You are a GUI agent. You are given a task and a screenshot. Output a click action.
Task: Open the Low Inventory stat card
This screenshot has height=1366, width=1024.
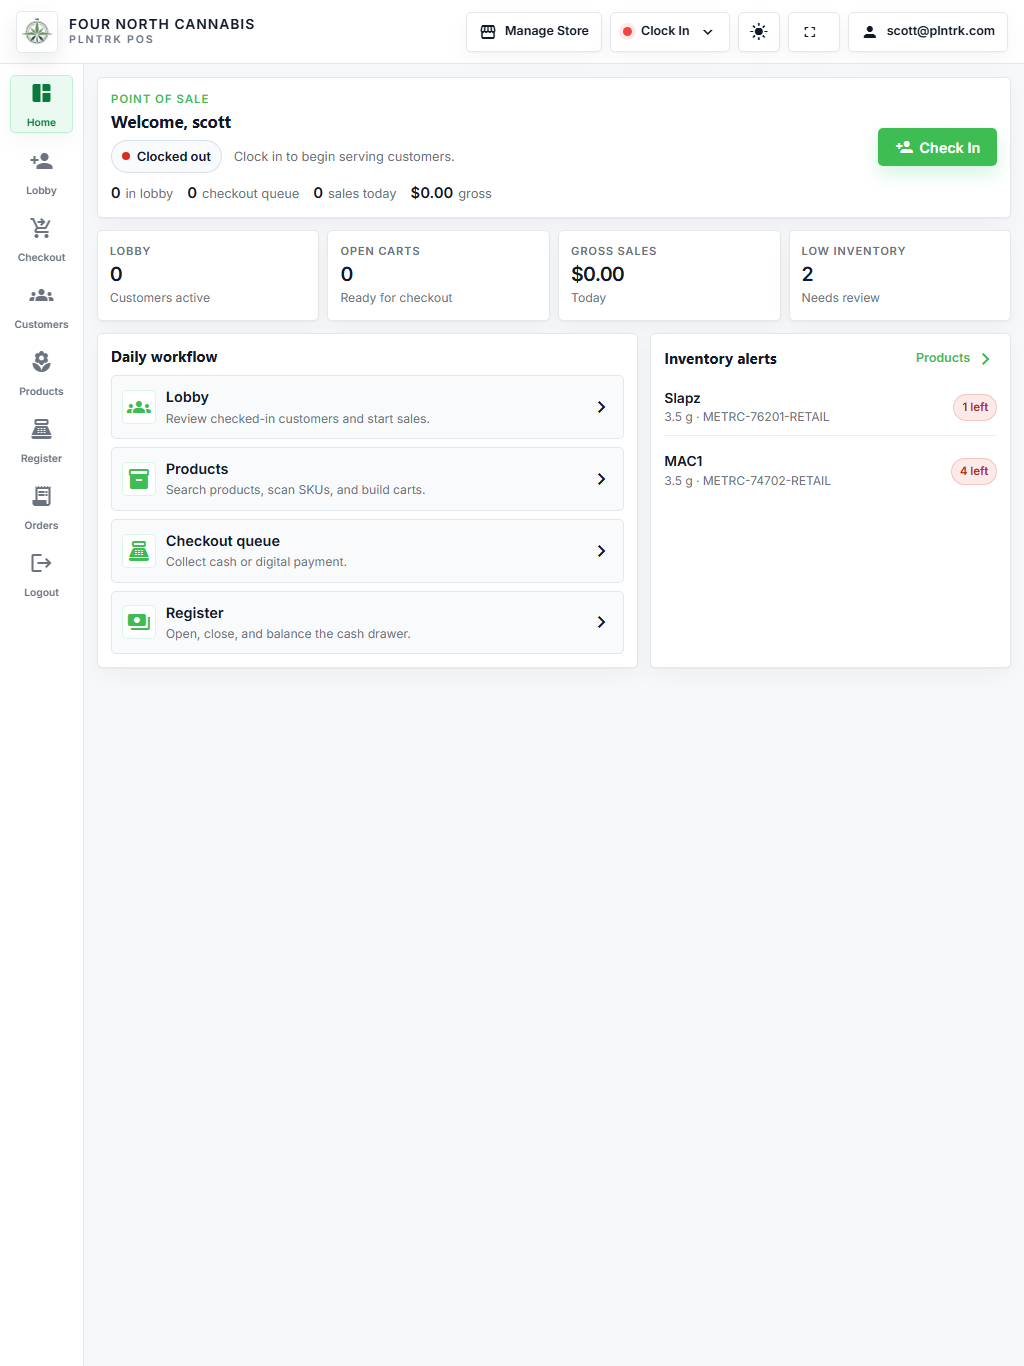coord(899,276)
